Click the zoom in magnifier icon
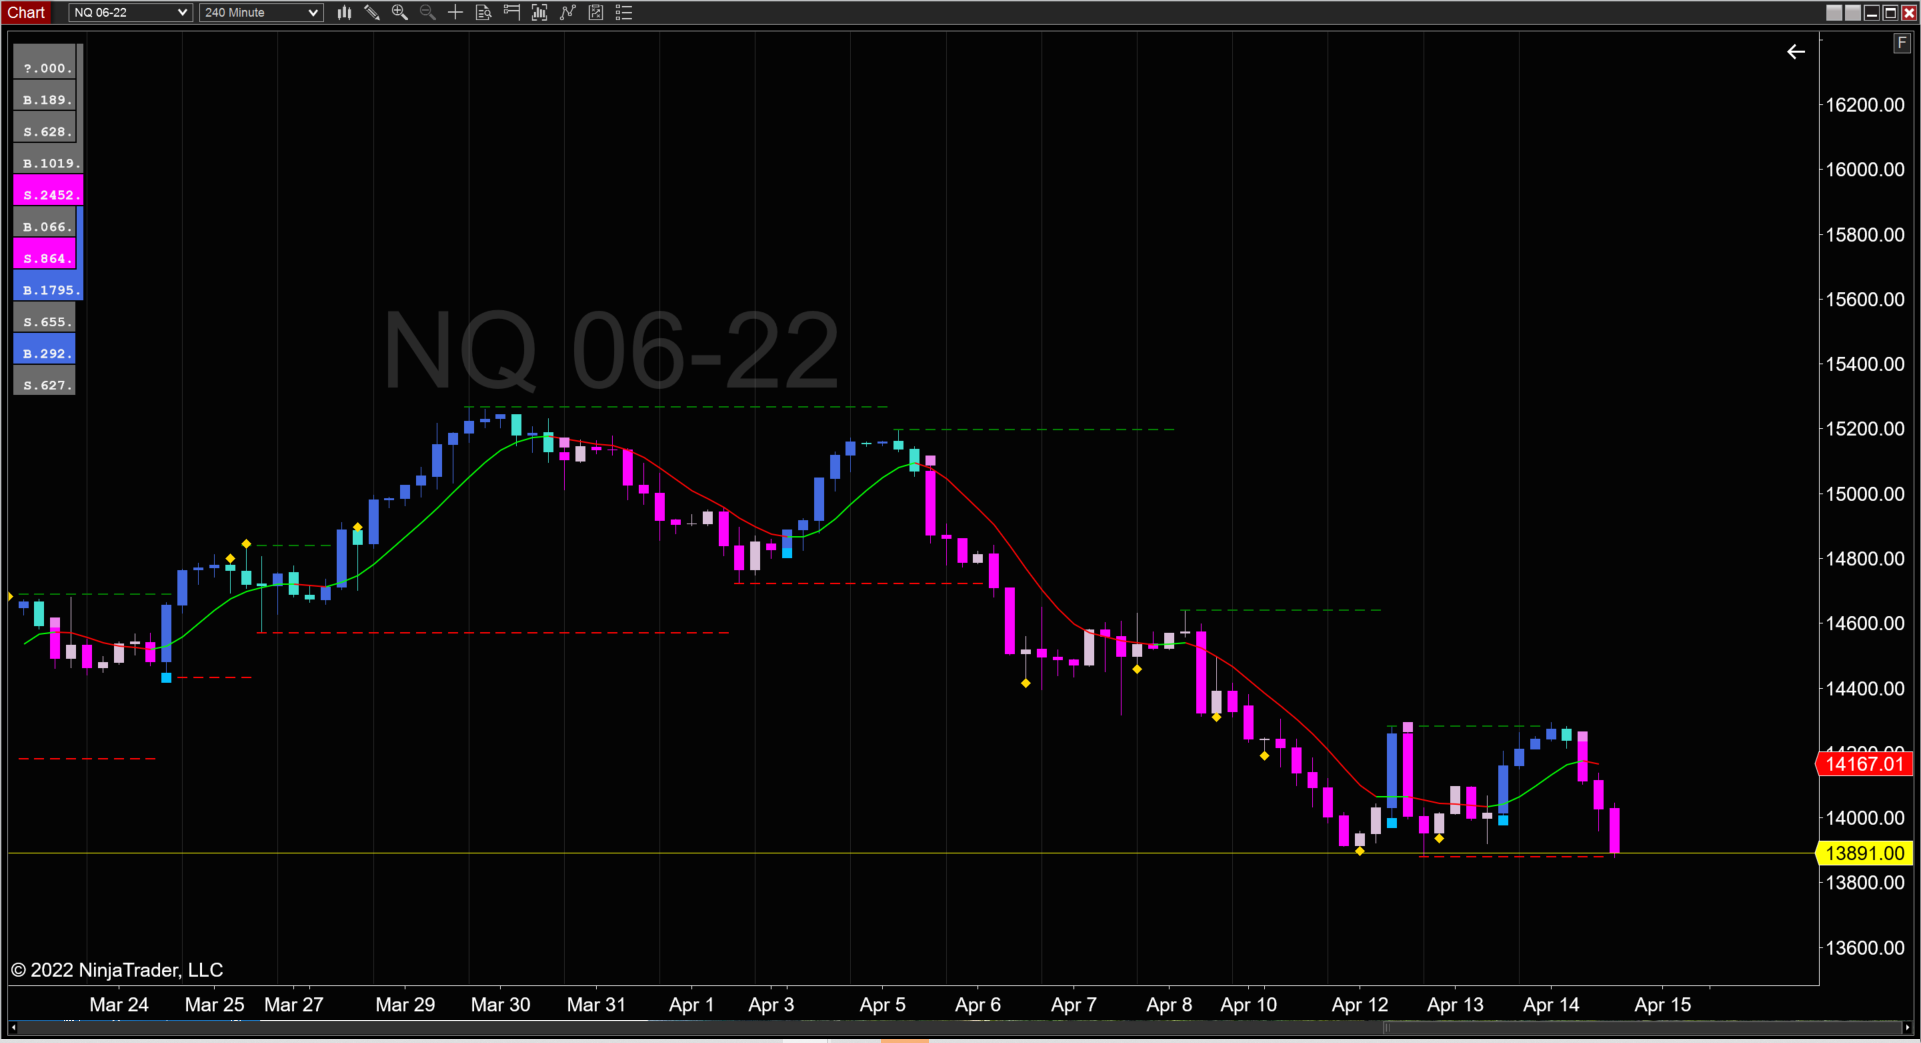The image size is (1921, 1043). tap(400, 13)
